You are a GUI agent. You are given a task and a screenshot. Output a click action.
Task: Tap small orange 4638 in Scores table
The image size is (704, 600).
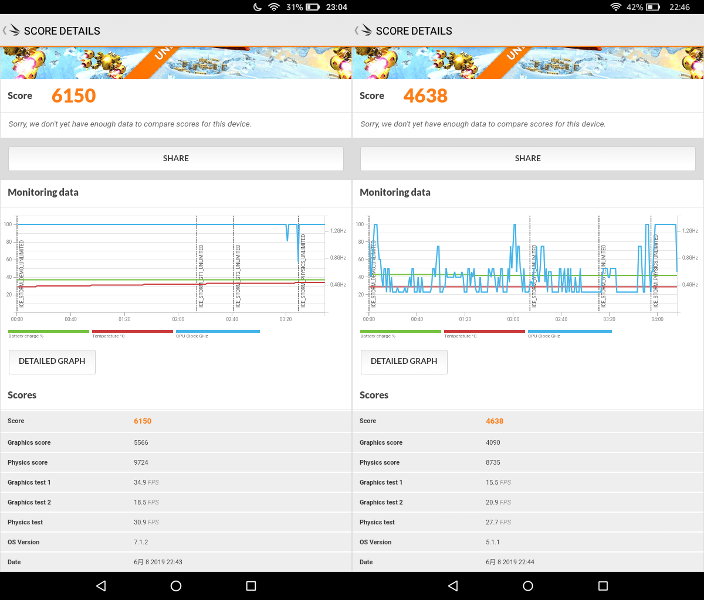click(x=494, y=421)
